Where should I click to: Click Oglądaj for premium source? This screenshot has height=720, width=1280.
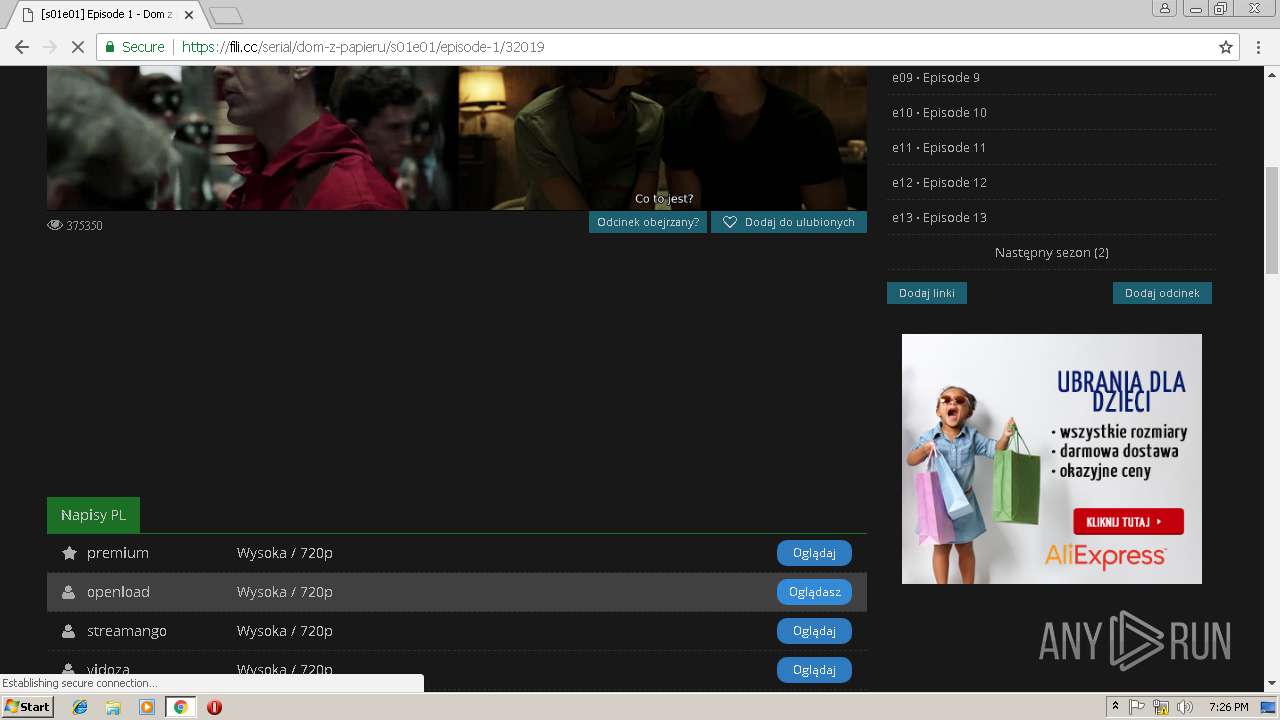point(814,553)
